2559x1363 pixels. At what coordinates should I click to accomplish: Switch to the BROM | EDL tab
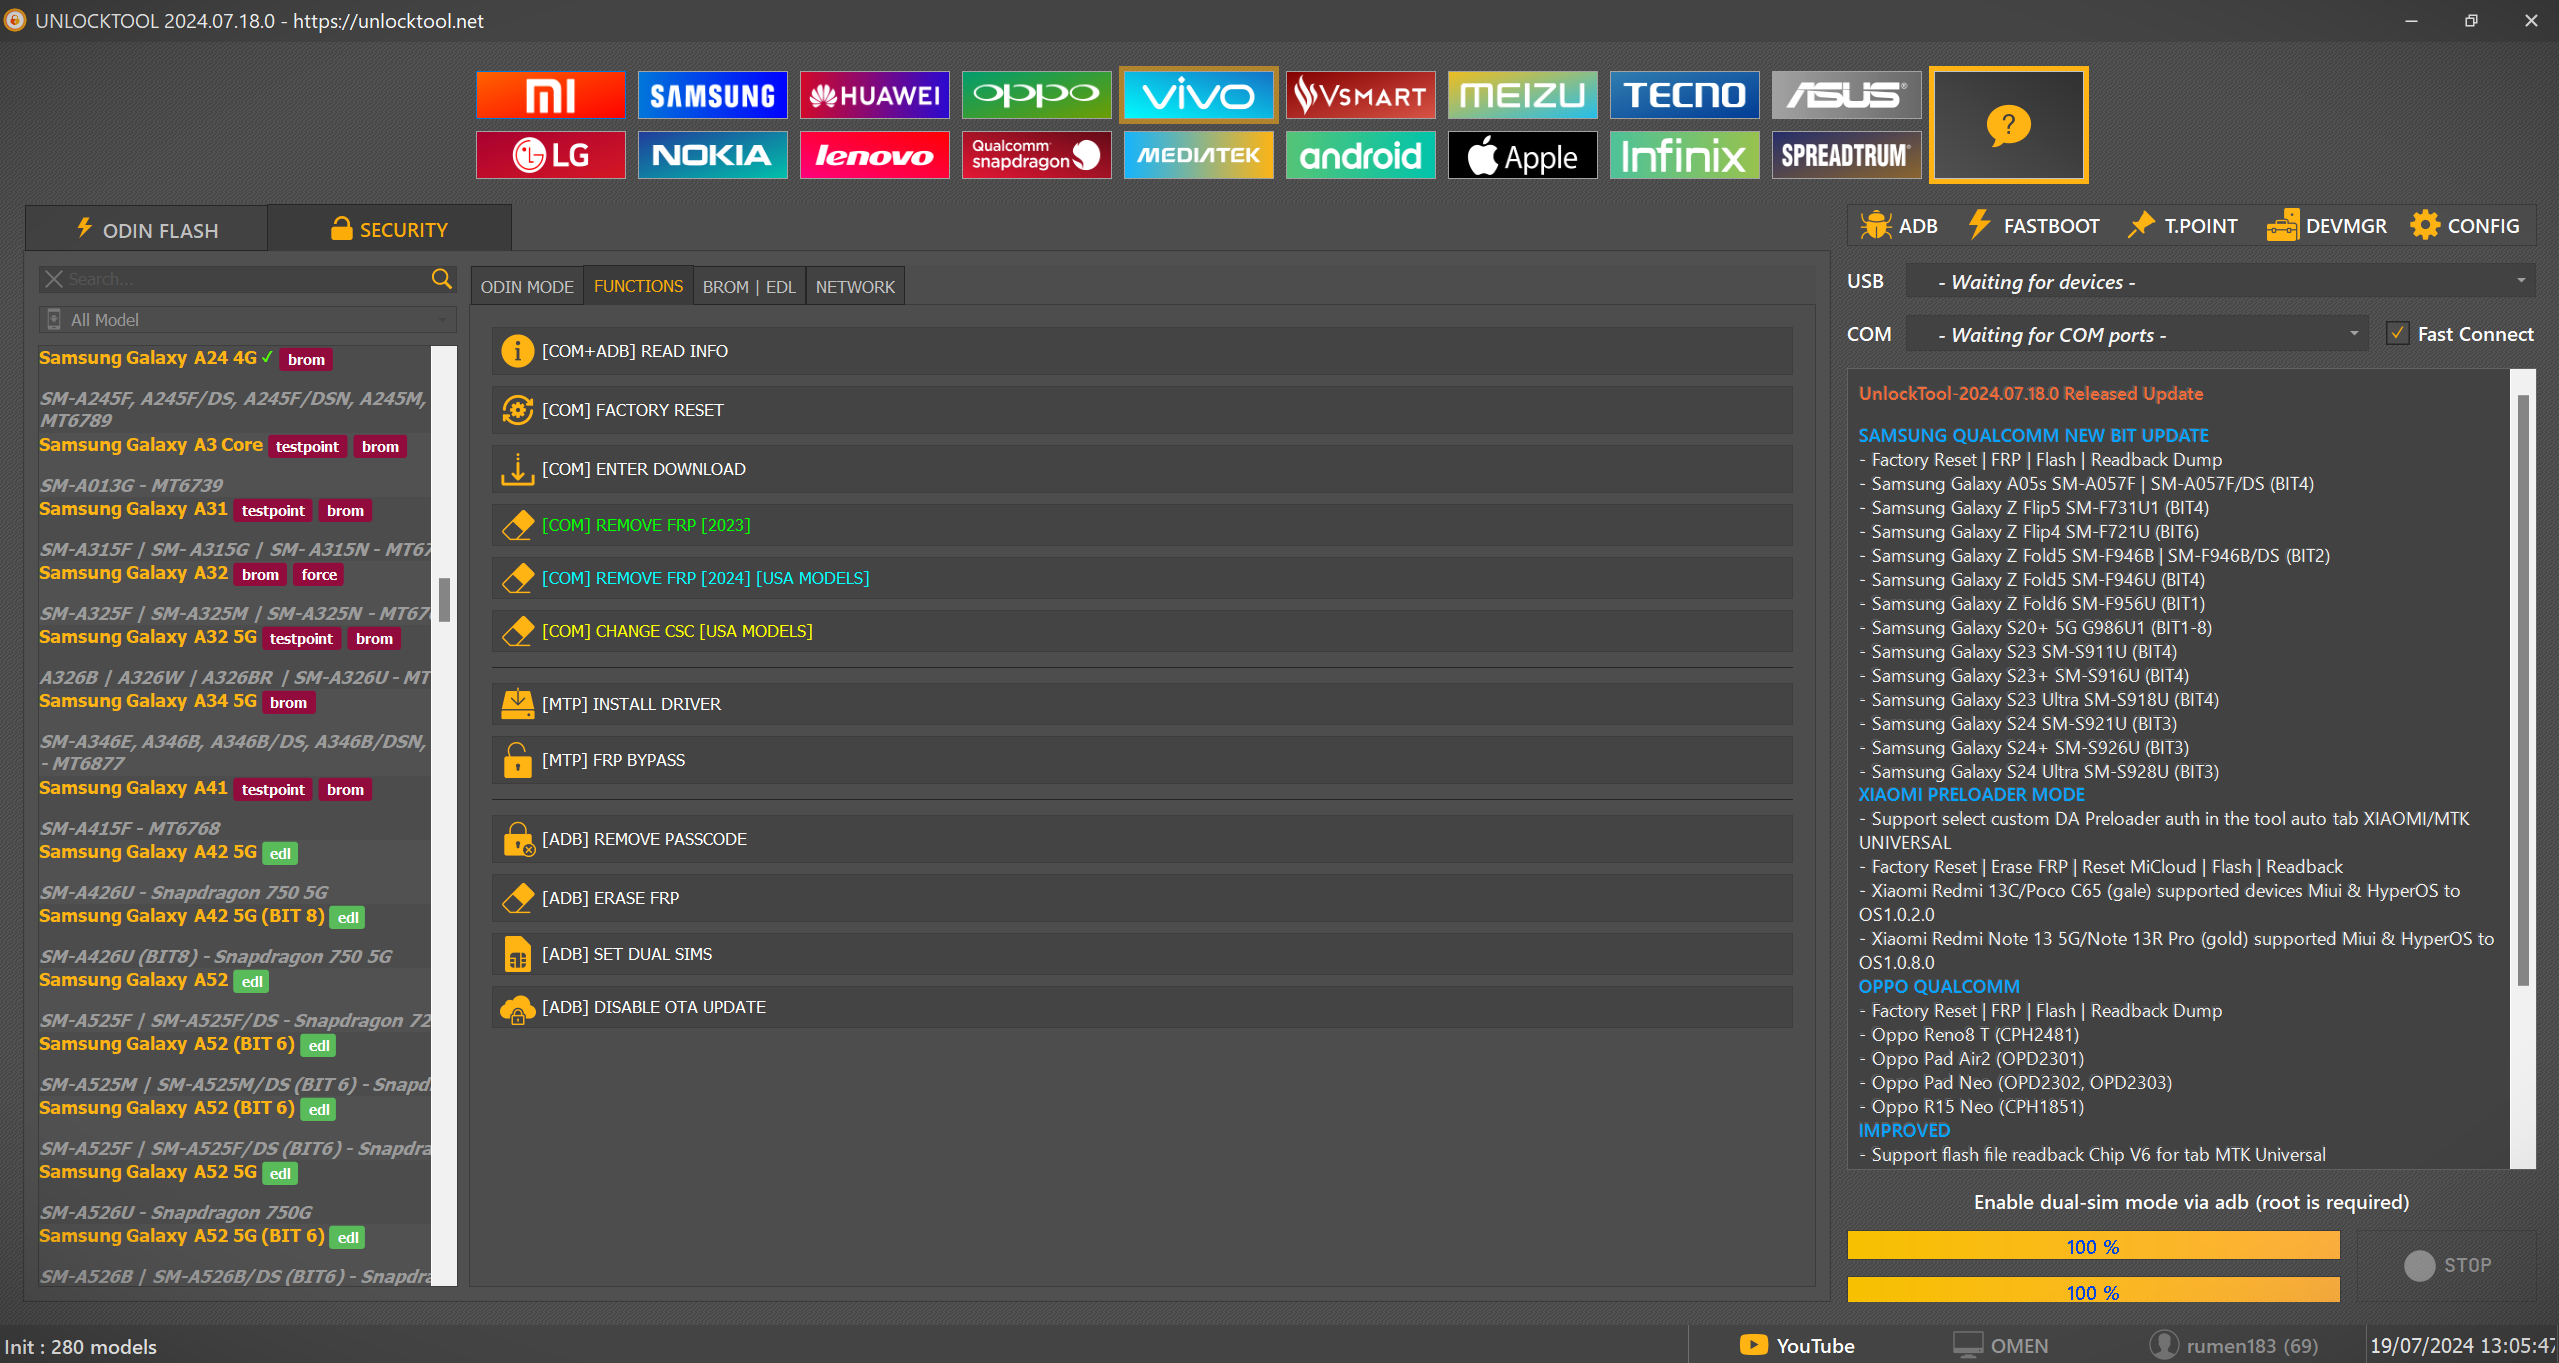click(748, 287)
